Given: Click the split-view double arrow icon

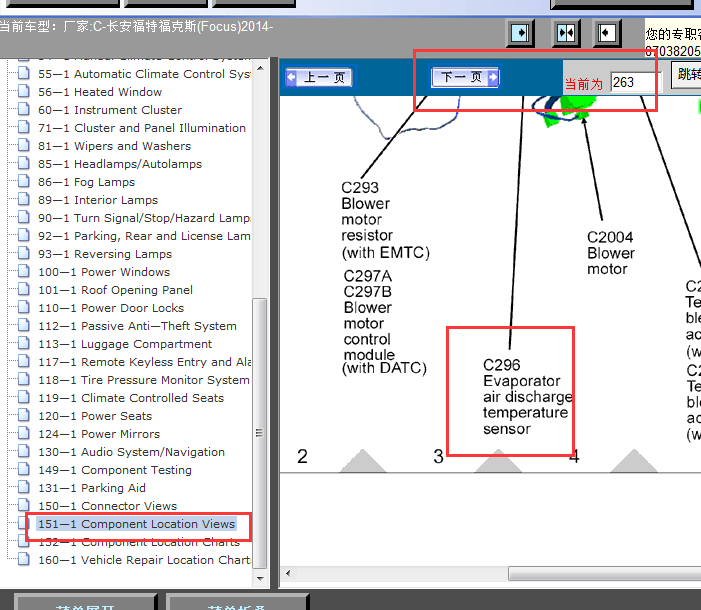Looking at the screenshot, I should (566, 33).
